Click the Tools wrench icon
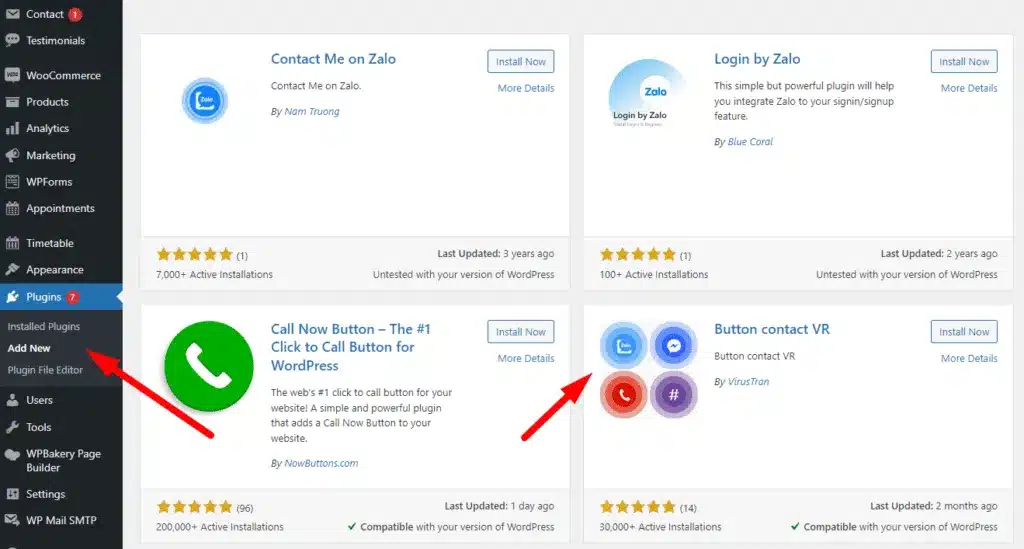 [12, 427]
